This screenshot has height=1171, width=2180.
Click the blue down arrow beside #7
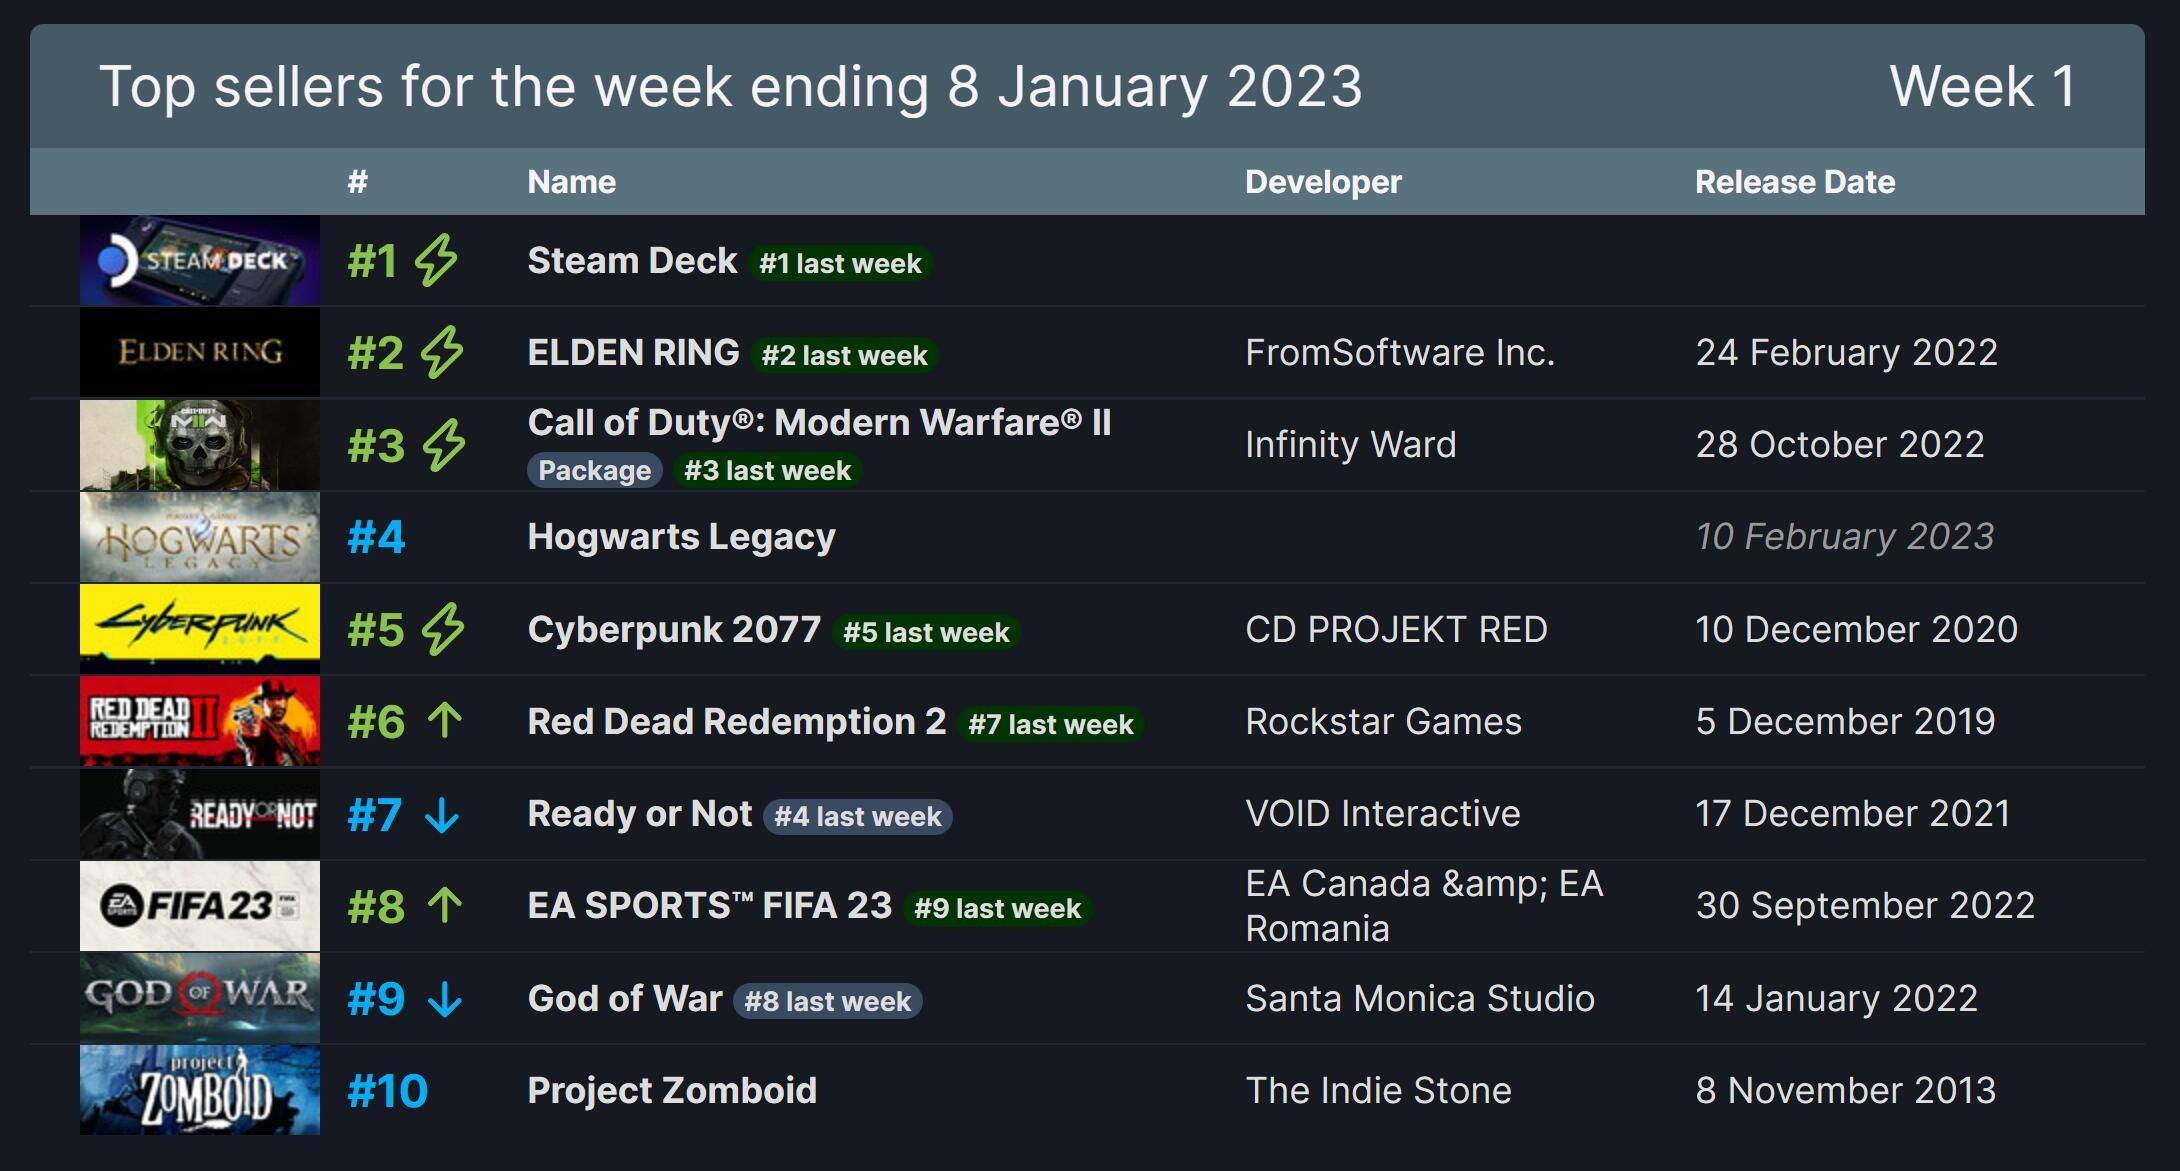[x=442, y=815]
